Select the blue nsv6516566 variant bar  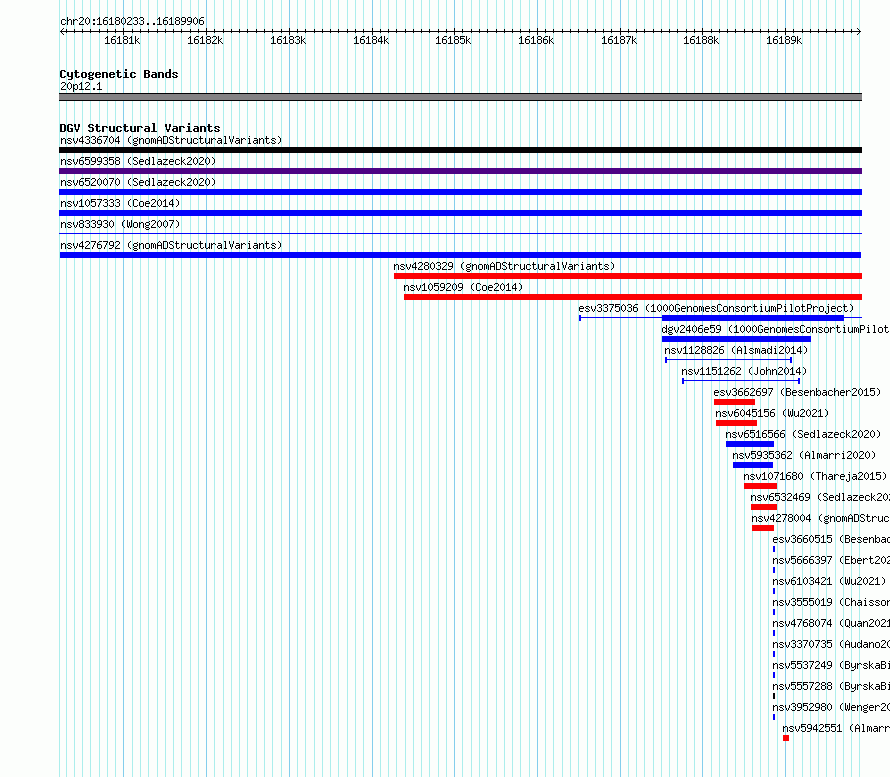[x=750, y=444]
